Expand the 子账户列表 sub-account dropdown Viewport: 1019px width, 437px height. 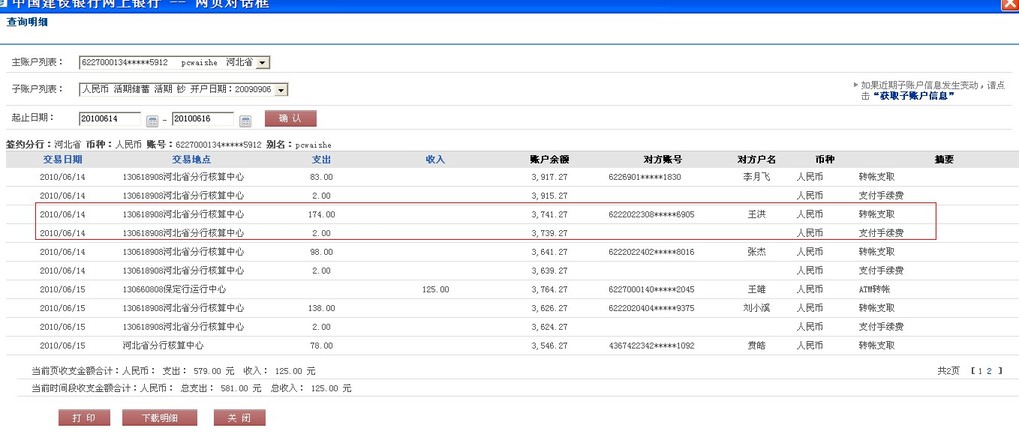[x=281, y=89]
